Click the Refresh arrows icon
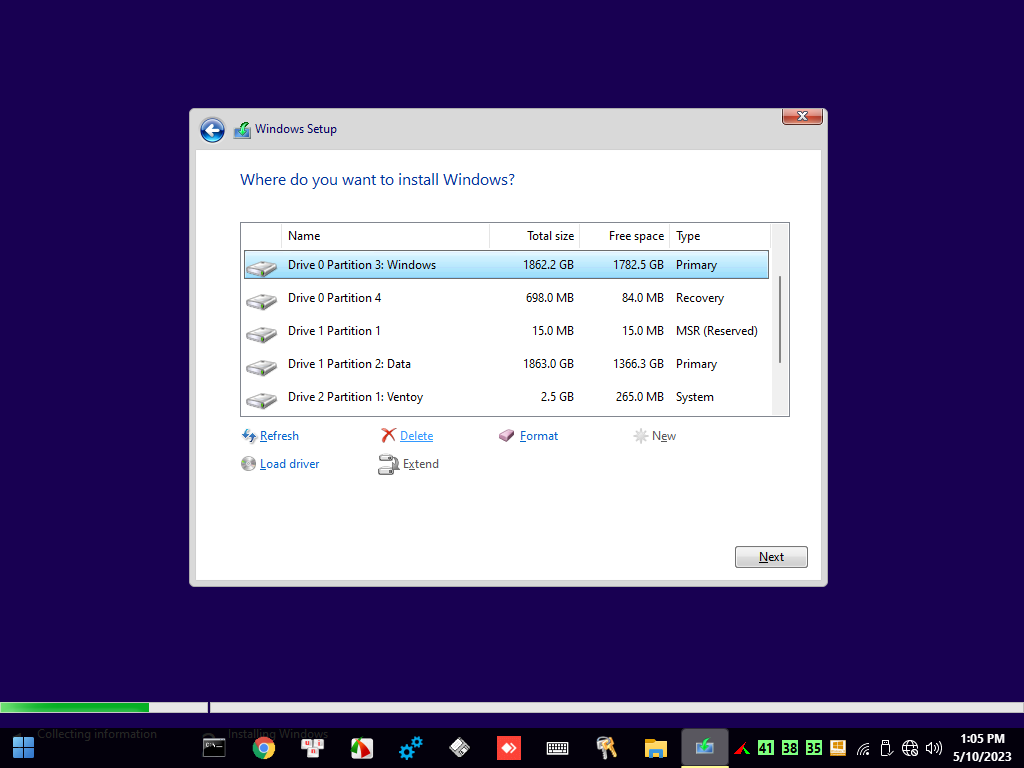This screenshot has height=768, width=1024. 249,436
